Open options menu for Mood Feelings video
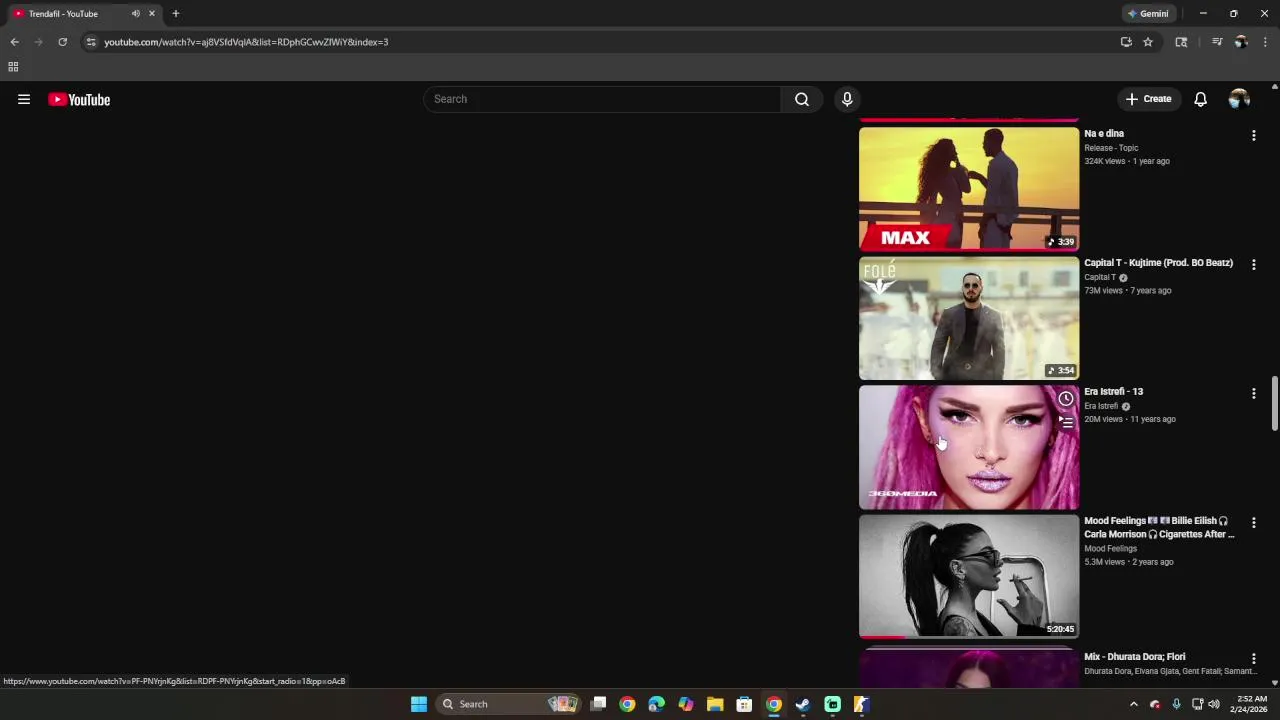Screen dimensions: 1280x720 (1253, 522)
